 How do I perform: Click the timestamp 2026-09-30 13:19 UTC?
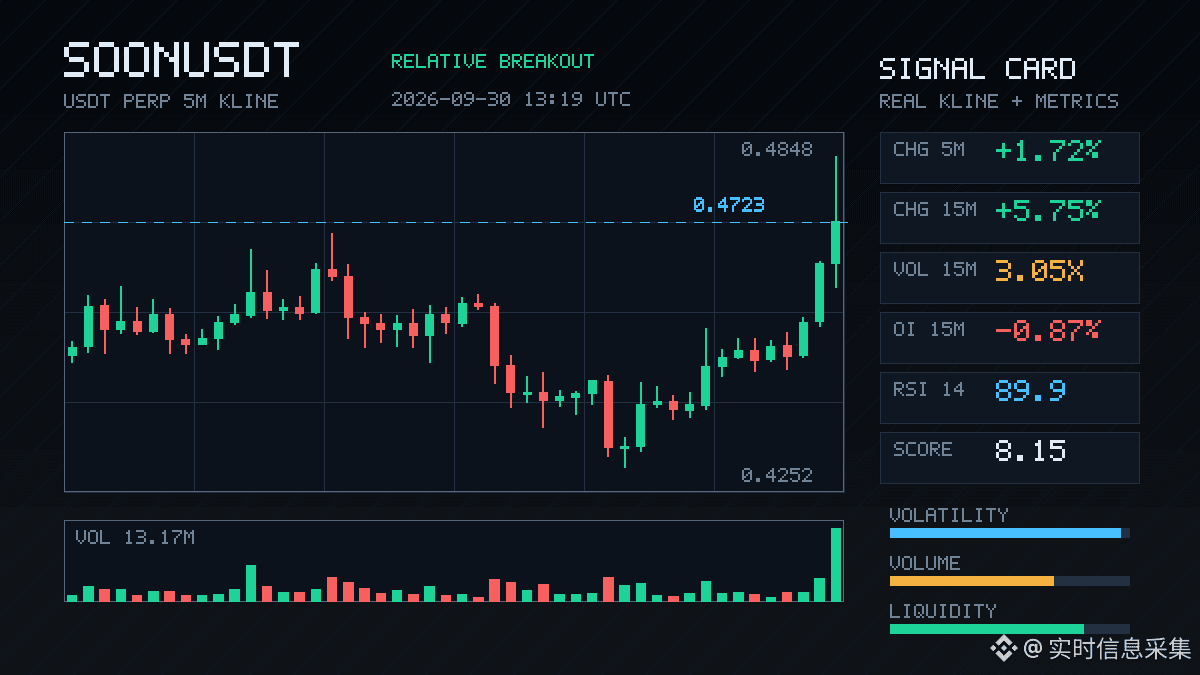click(x=511, y=99)
